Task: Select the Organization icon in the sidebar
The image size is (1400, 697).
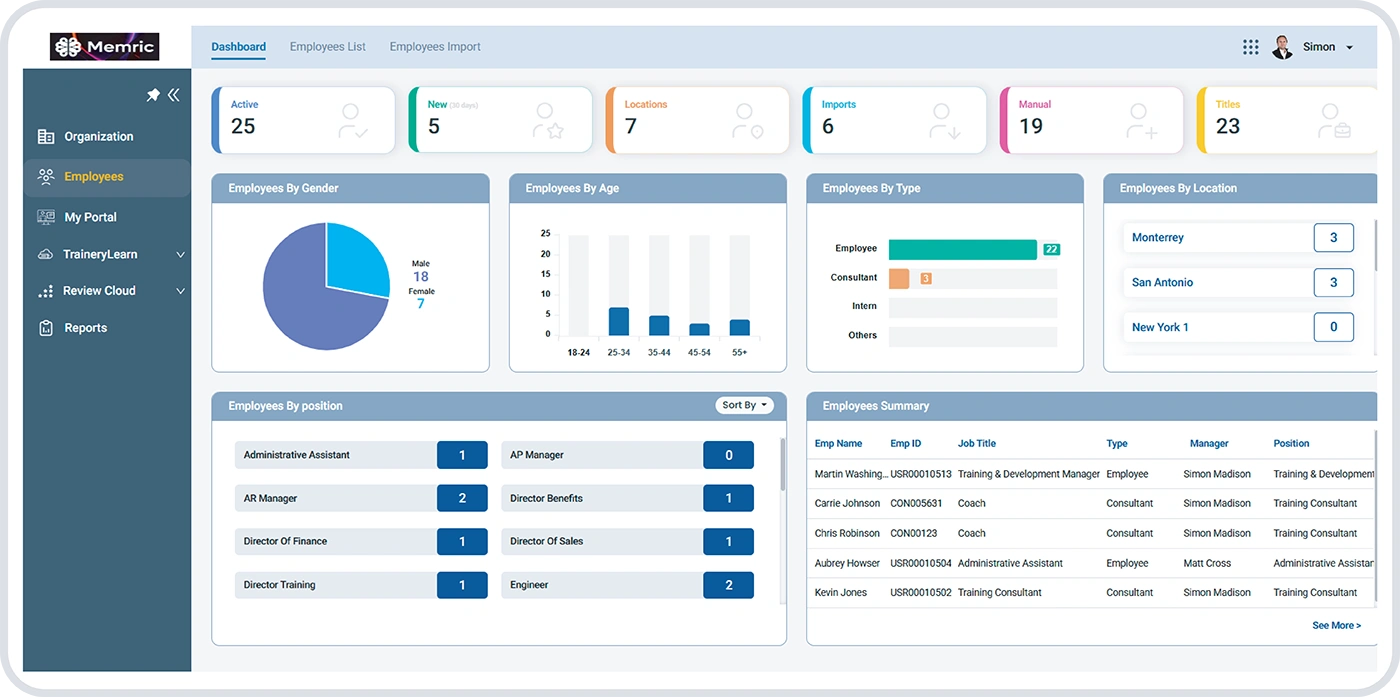Action: pos(45,136)
